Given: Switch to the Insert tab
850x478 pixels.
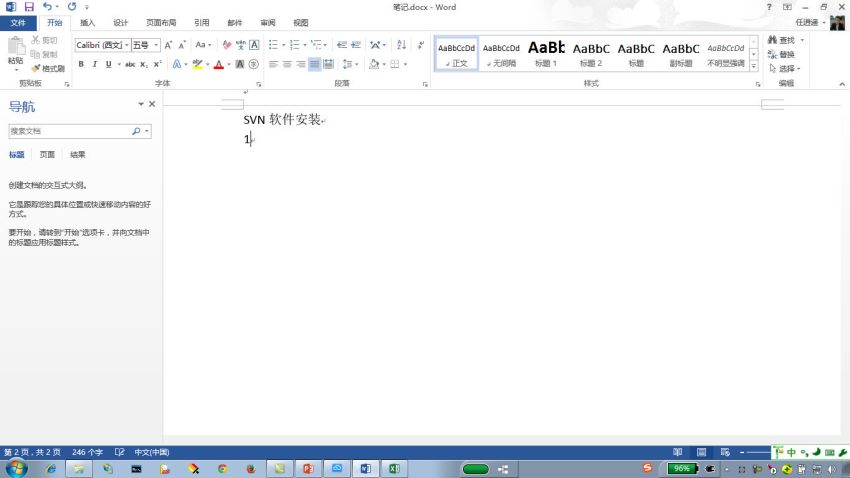Looking at the screenshot, I should [87, 23].
